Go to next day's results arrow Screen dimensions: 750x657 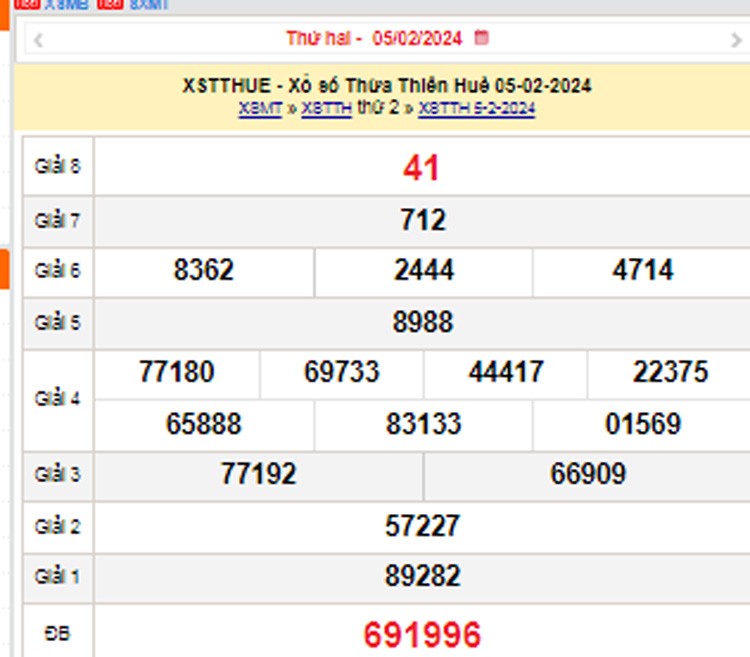(737, 40)
